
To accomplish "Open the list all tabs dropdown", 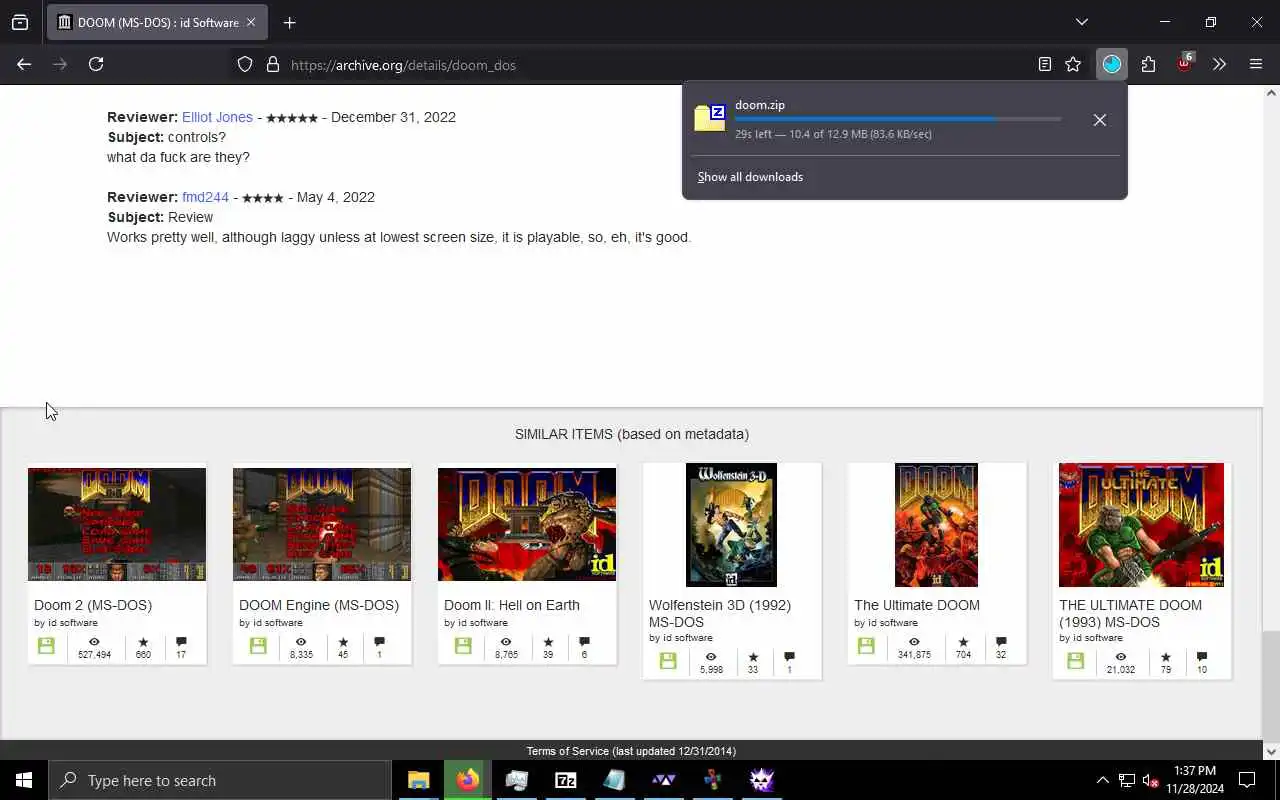I will point(1082,22).
